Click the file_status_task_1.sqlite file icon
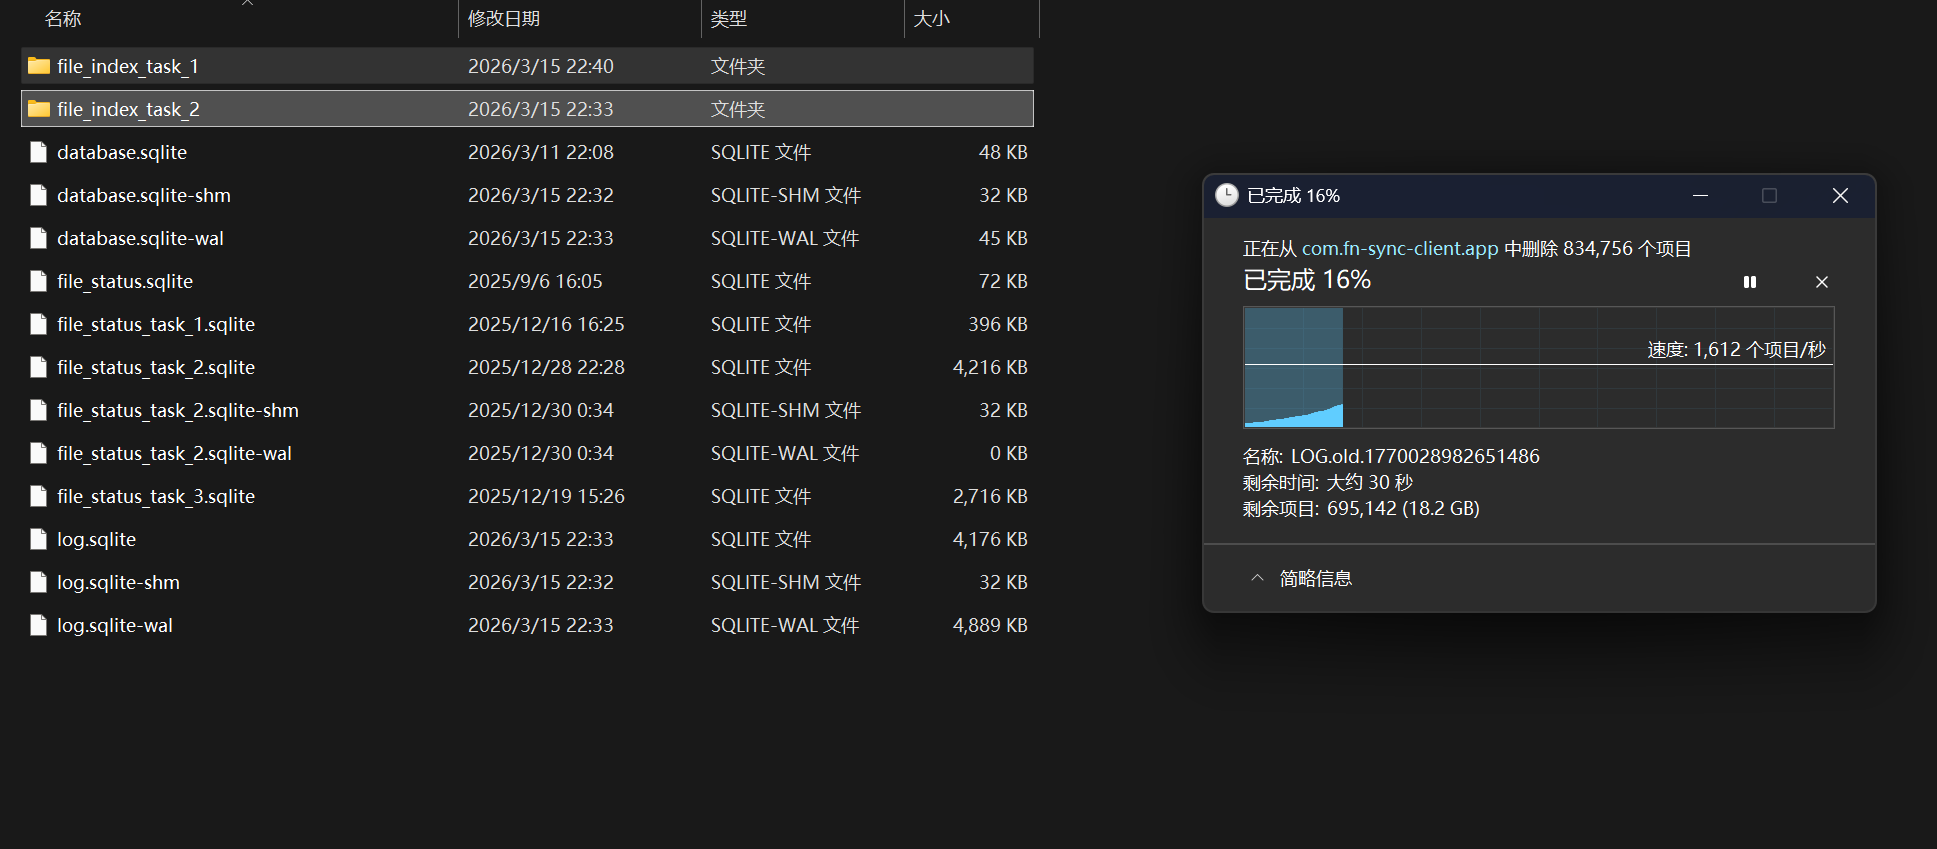 39,324
